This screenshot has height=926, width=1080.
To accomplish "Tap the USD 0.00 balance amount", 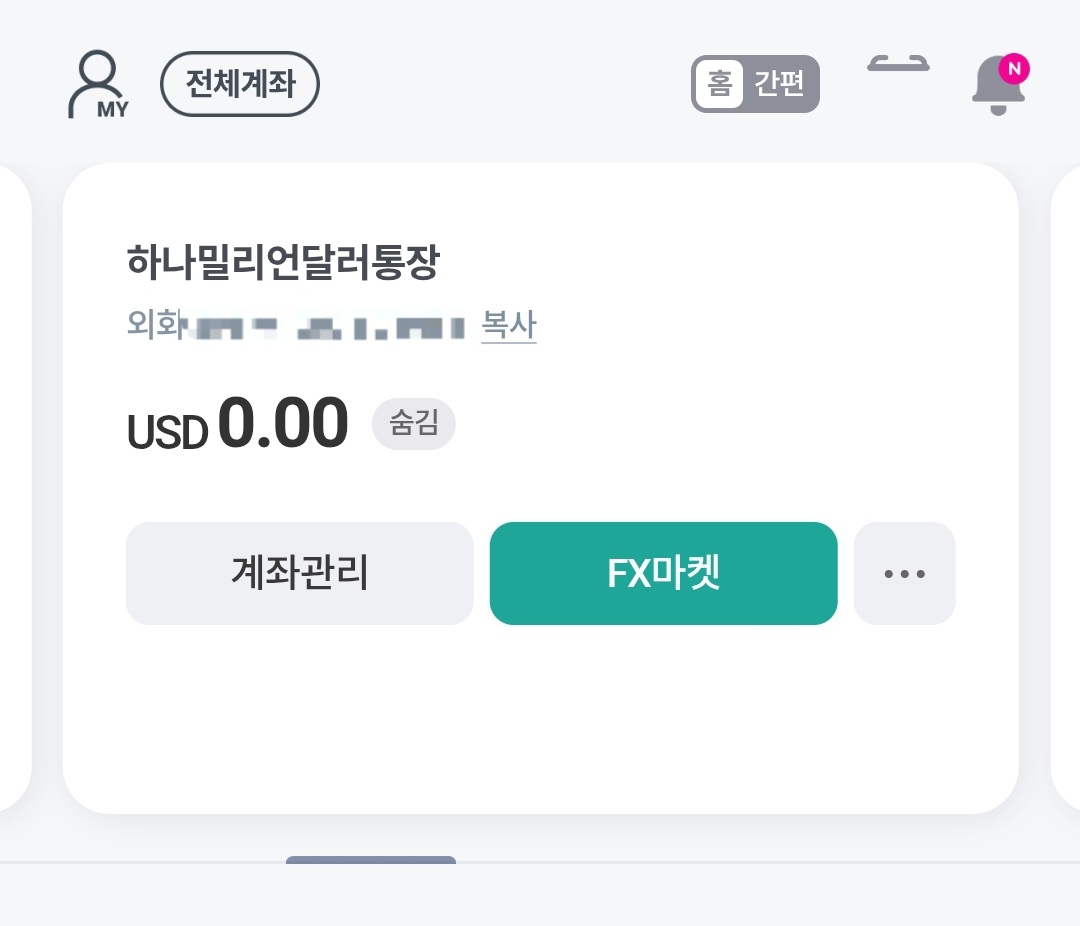I will pos(236,423).
